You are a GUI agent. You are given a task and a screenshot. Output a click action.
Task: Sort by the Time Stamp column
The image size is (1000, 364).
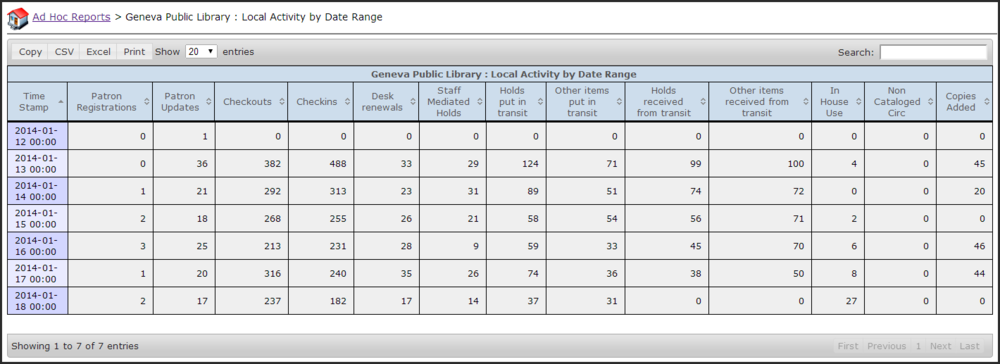click(x=38, y=101)
